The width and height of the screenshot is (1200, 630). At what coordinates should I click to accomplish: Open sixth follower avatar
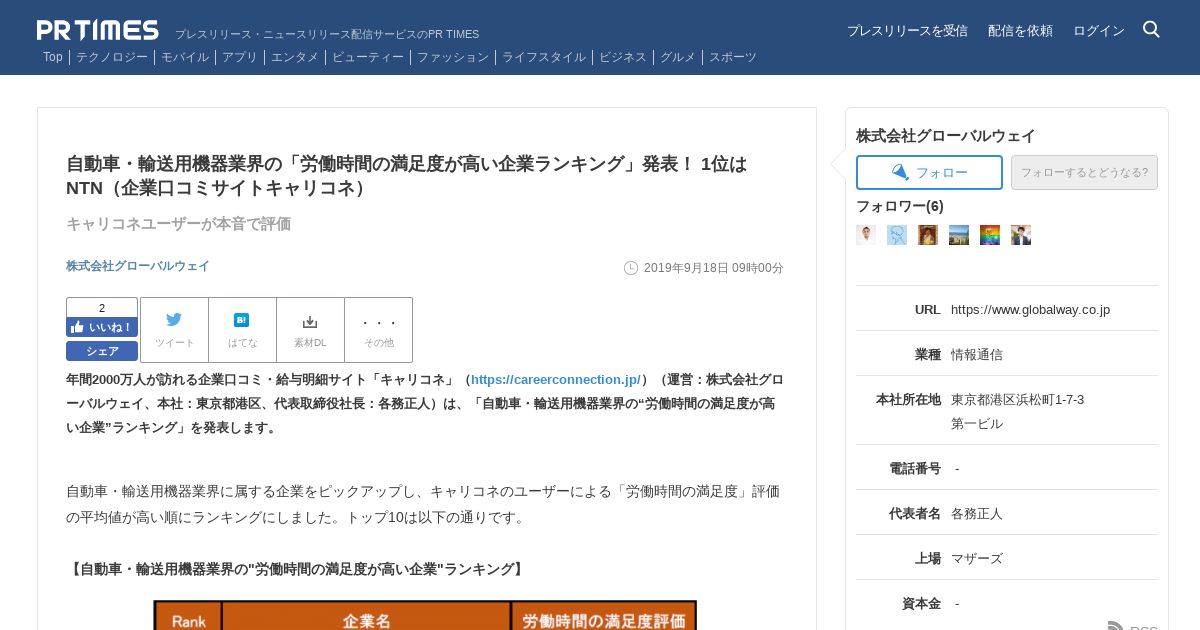click(1021, 235)
